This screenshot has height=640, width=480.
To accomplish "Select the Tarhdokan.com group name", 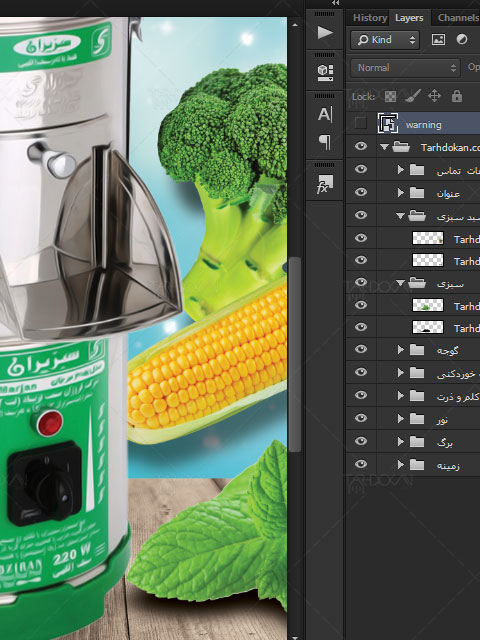I will click(450, 147).
